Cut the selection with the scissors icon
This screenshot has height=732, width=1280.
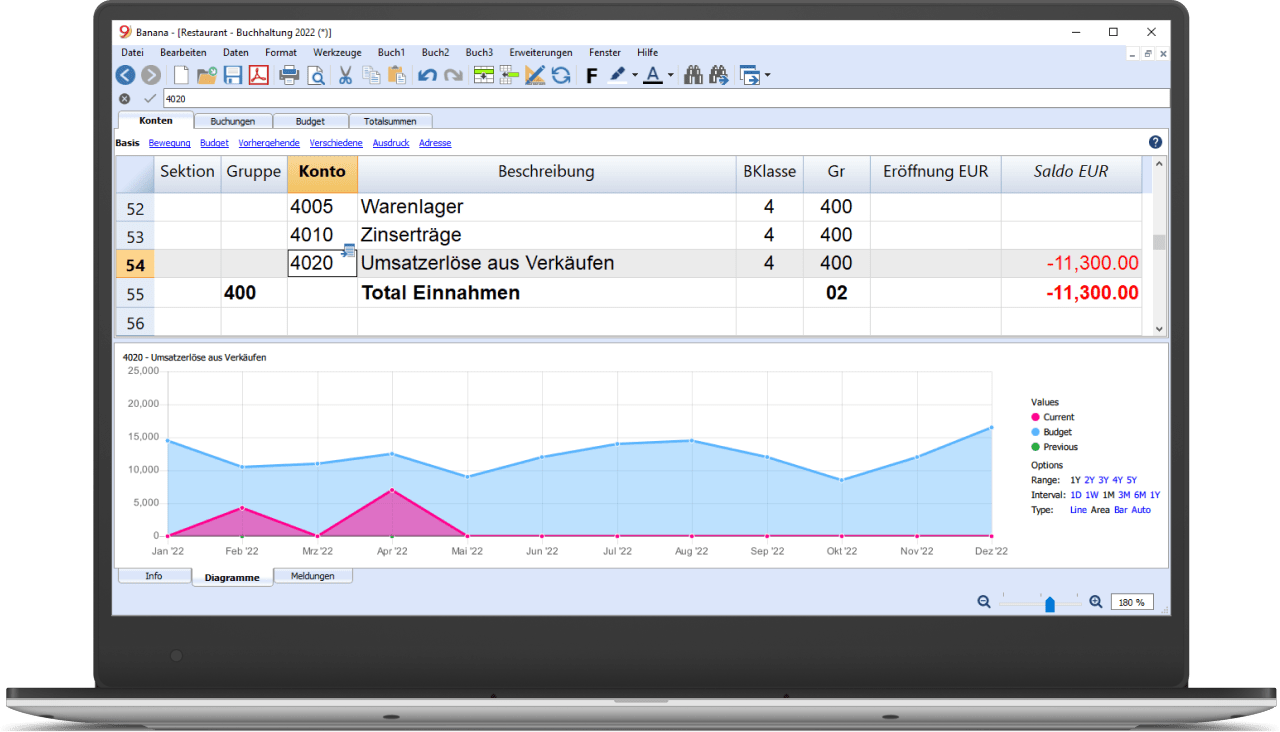(x=345, y=75)
